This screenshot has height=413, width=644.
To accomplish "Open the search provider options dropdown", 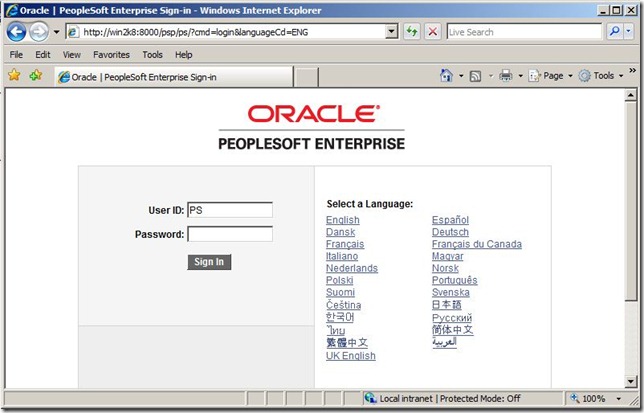I will point(629,32).
